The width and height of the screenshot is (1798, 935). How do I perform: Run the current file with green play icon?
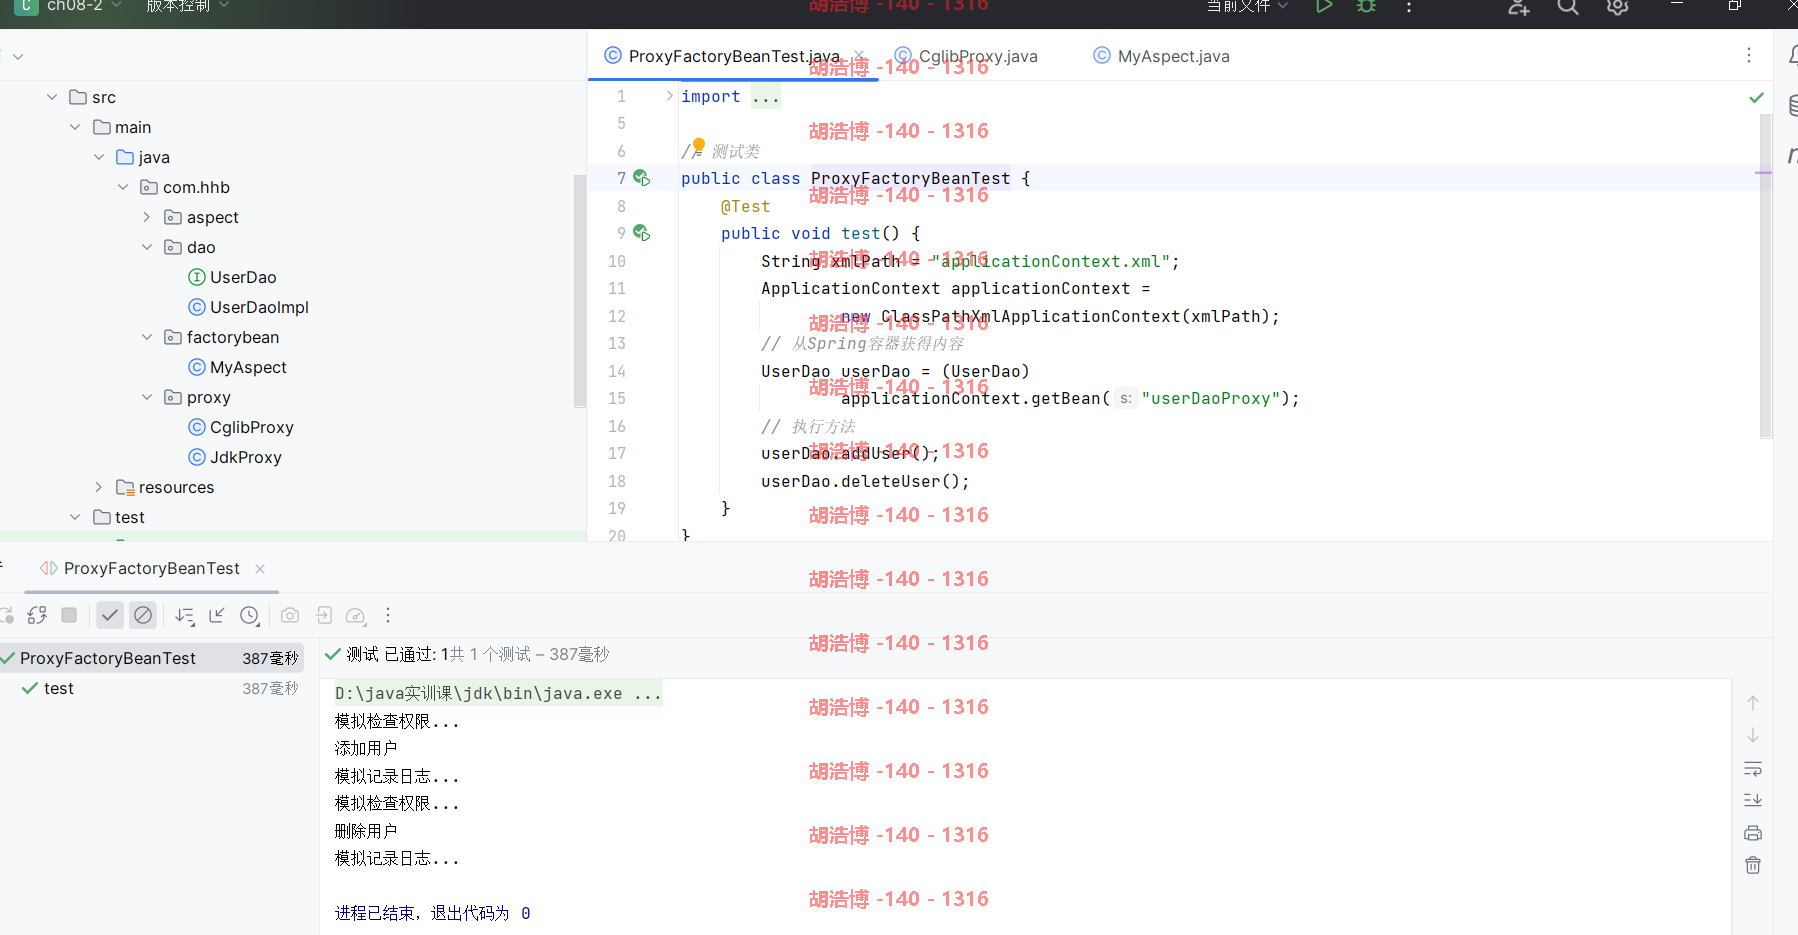pyautogui.click(x=1324, y=6)
